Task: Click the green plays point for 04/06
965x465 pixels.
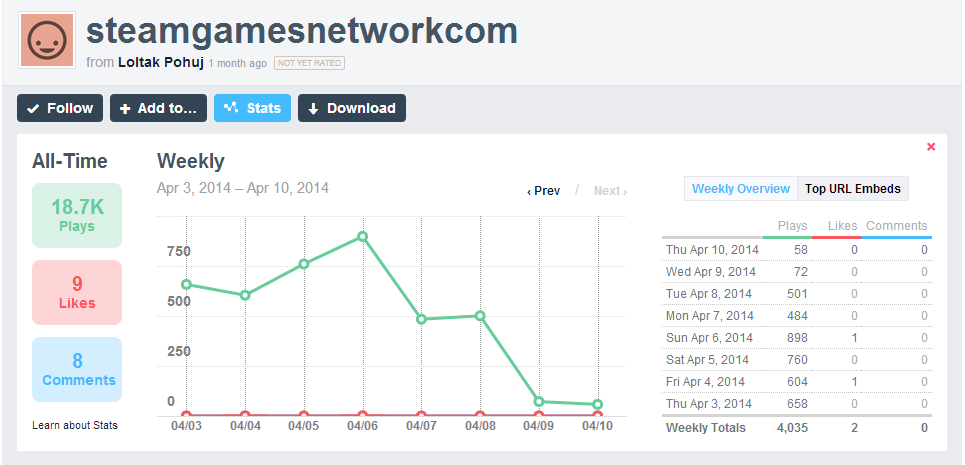Action: coord(362,236)
